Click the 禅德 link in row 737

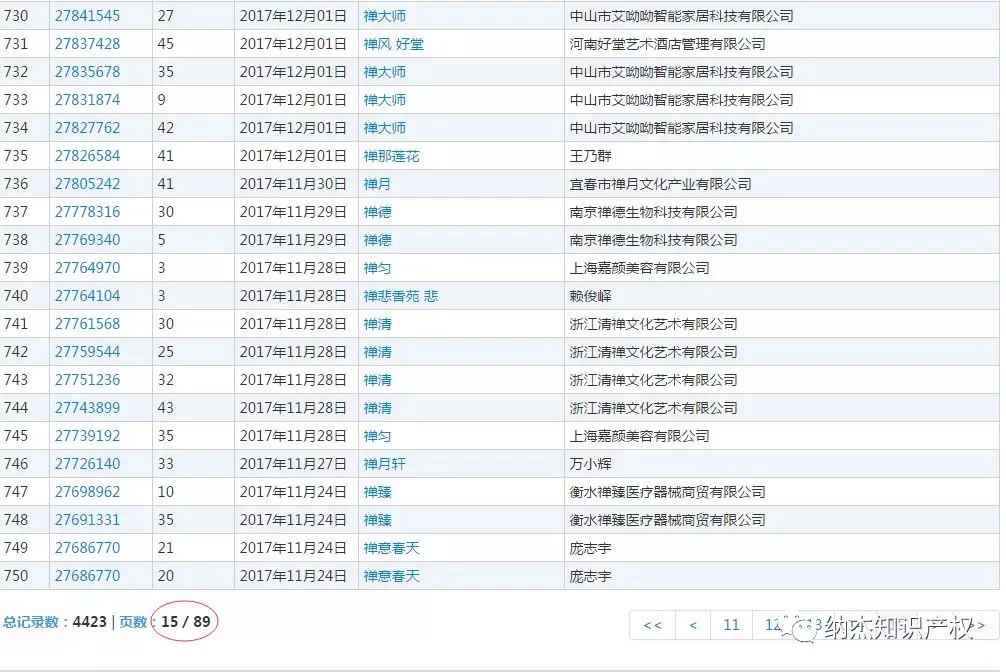pos(375,211)
